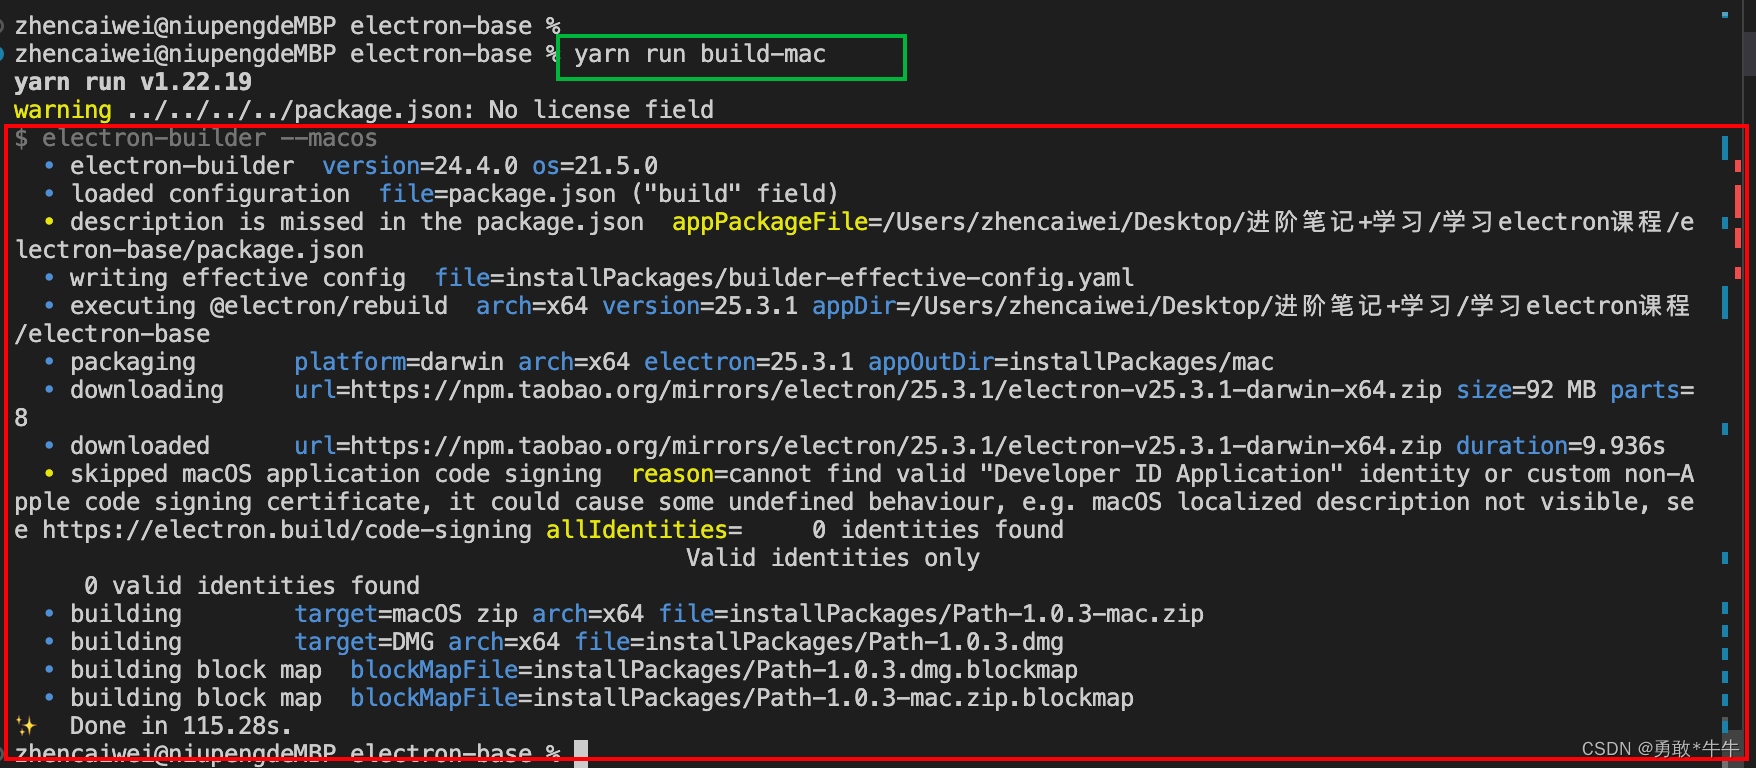Click the 'yarn run v1.22.19' line

(133, 82)
